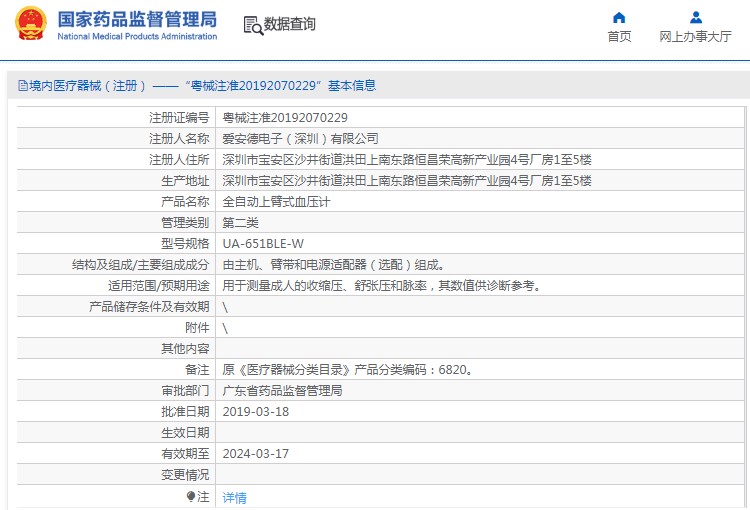Click the expiry date 2024-03-17
Viewport: 750px width, 510px height.
255,454
